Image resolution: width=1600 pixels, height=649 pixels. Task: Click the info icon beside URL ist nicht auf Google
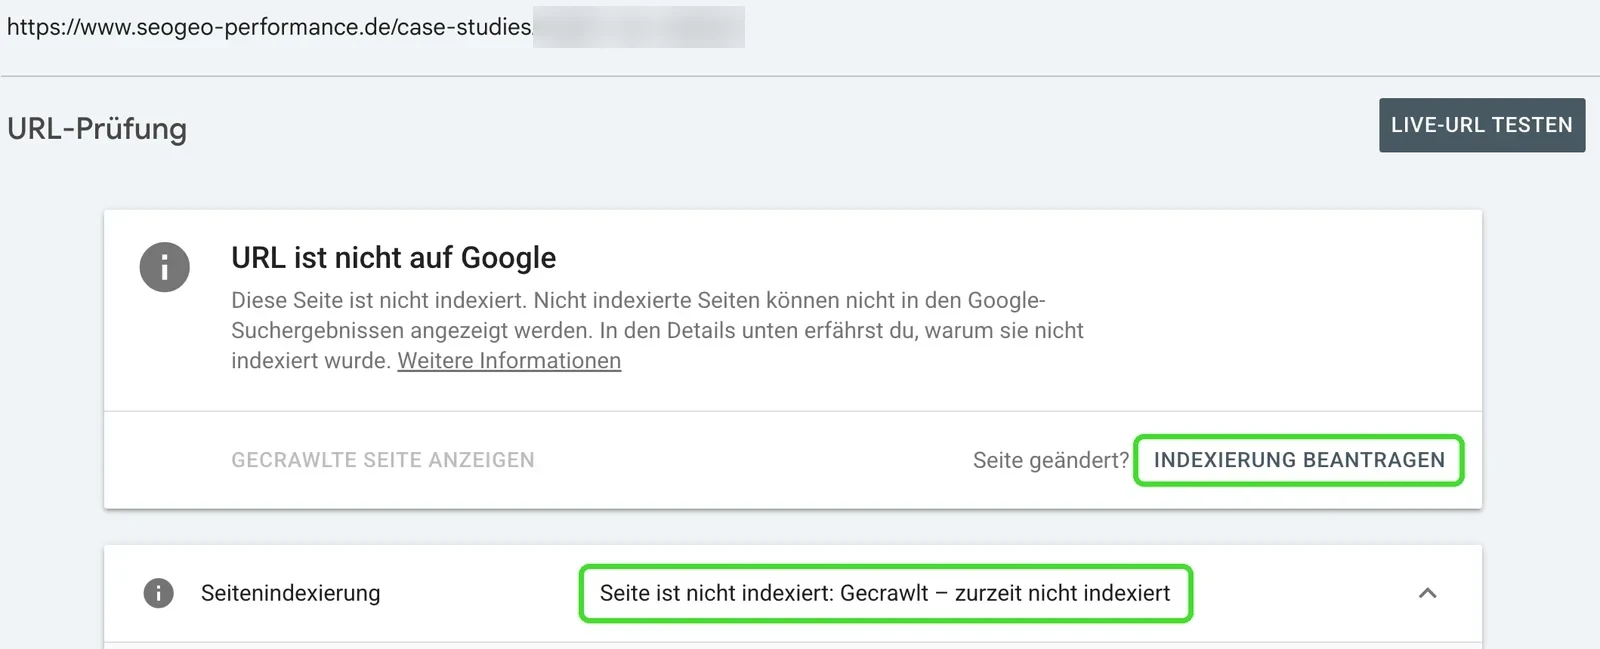tap(165, 267)
